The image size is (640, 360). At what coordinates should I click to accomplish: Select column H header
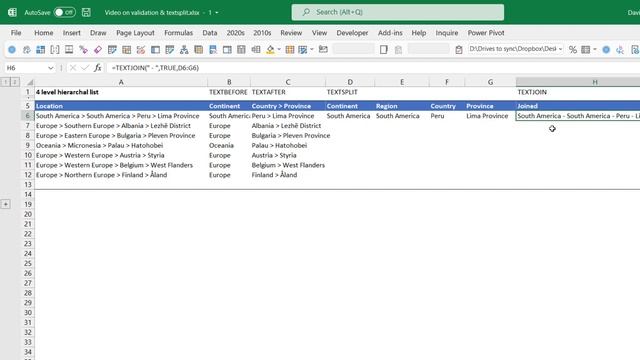click(578, 82)
